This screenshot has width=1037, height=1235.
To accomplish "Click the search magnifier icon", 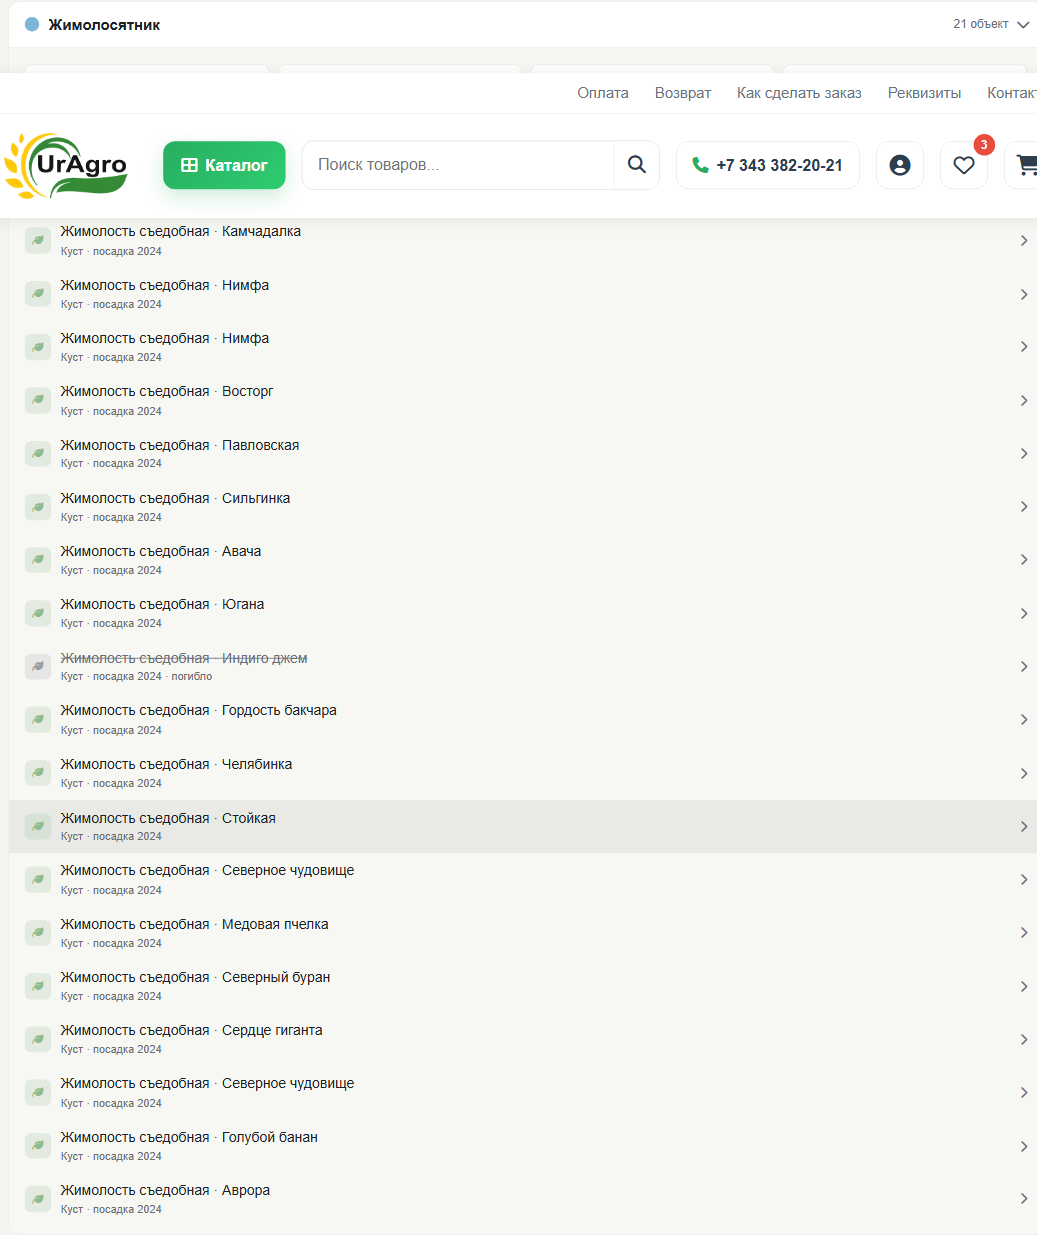I will tap(637, 165).
